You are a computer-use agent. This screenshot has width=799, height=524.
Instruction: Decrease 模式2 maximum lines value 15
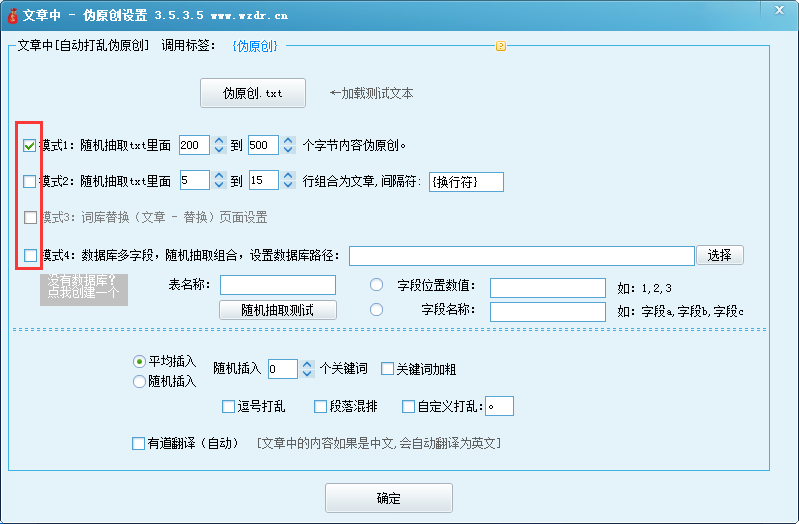tap(288, 185)
